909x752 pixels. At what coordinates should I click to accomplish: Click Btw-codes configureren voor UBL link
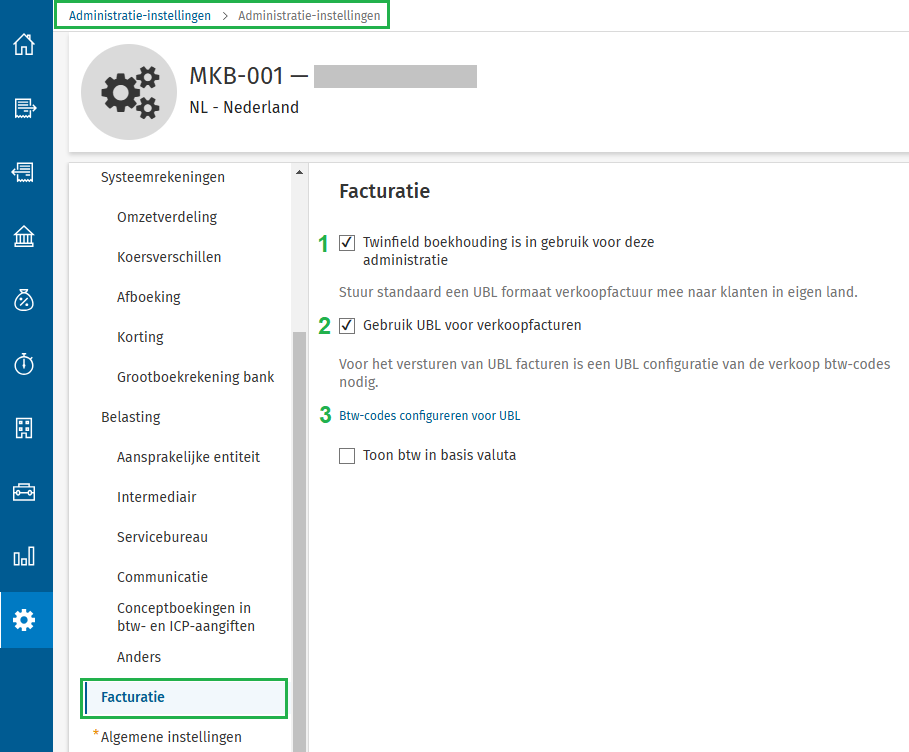430,416
